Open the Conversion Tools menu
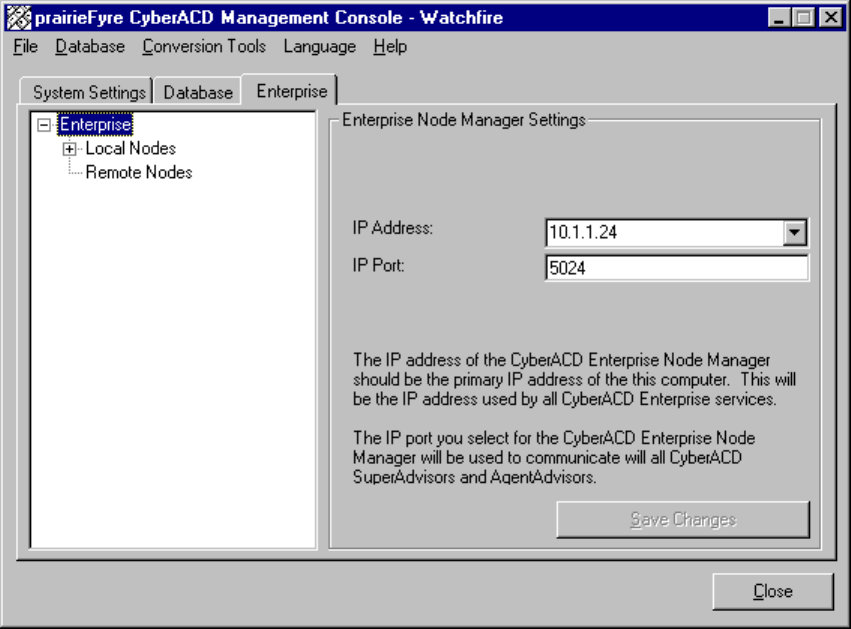Viewport: 851px width, 629px height. pos(204,46)
